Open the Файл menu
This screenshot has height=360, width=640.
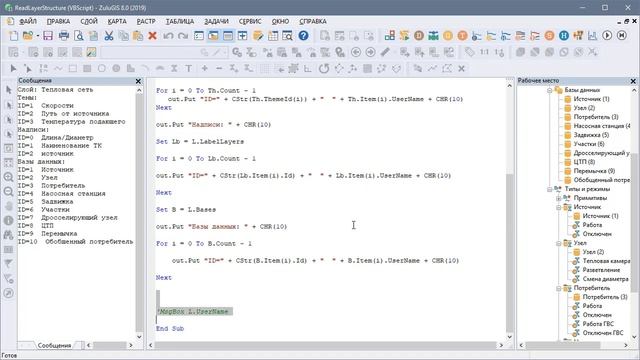[28, 21]
